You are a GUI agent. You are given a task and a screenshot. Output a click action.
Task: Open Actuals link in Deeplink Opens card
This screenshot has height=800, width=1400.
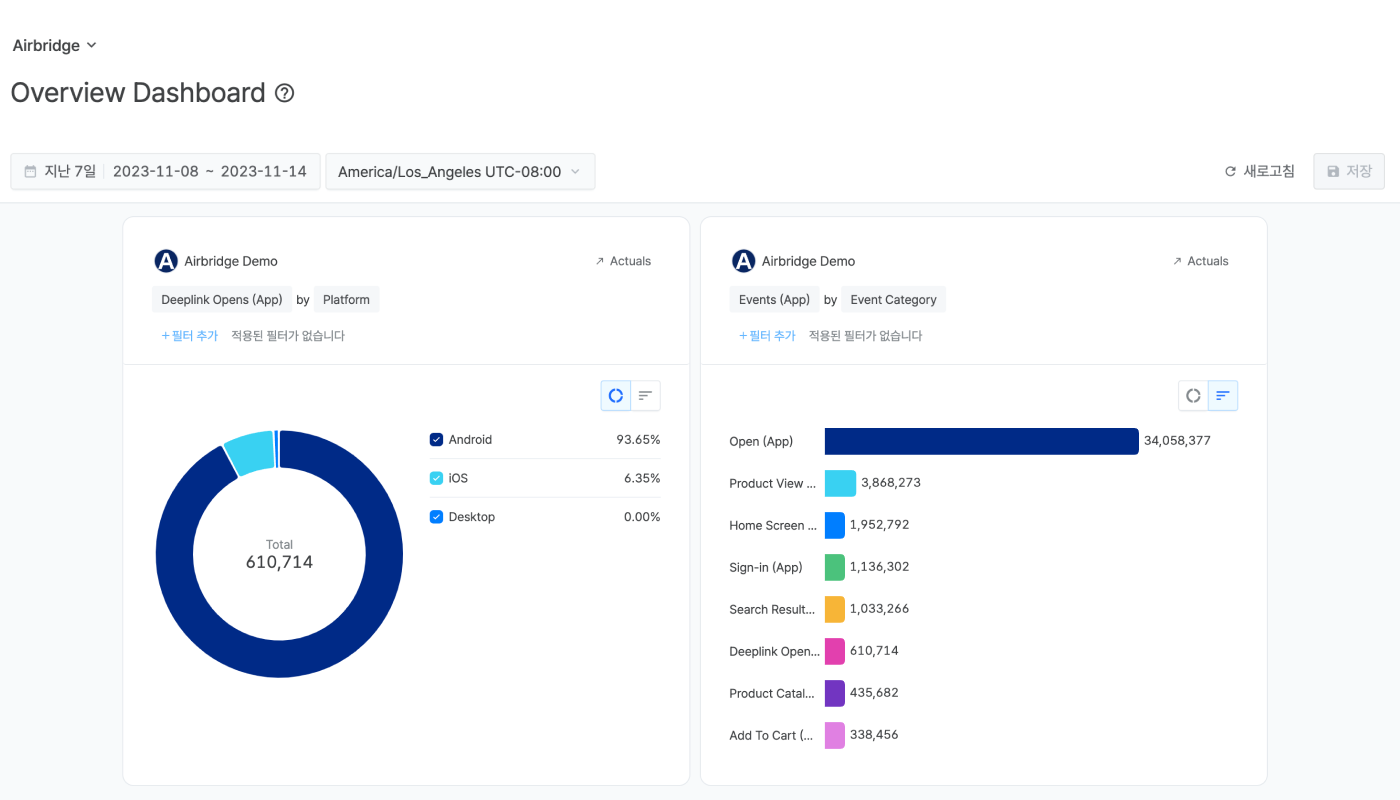[x=623, y=261]
